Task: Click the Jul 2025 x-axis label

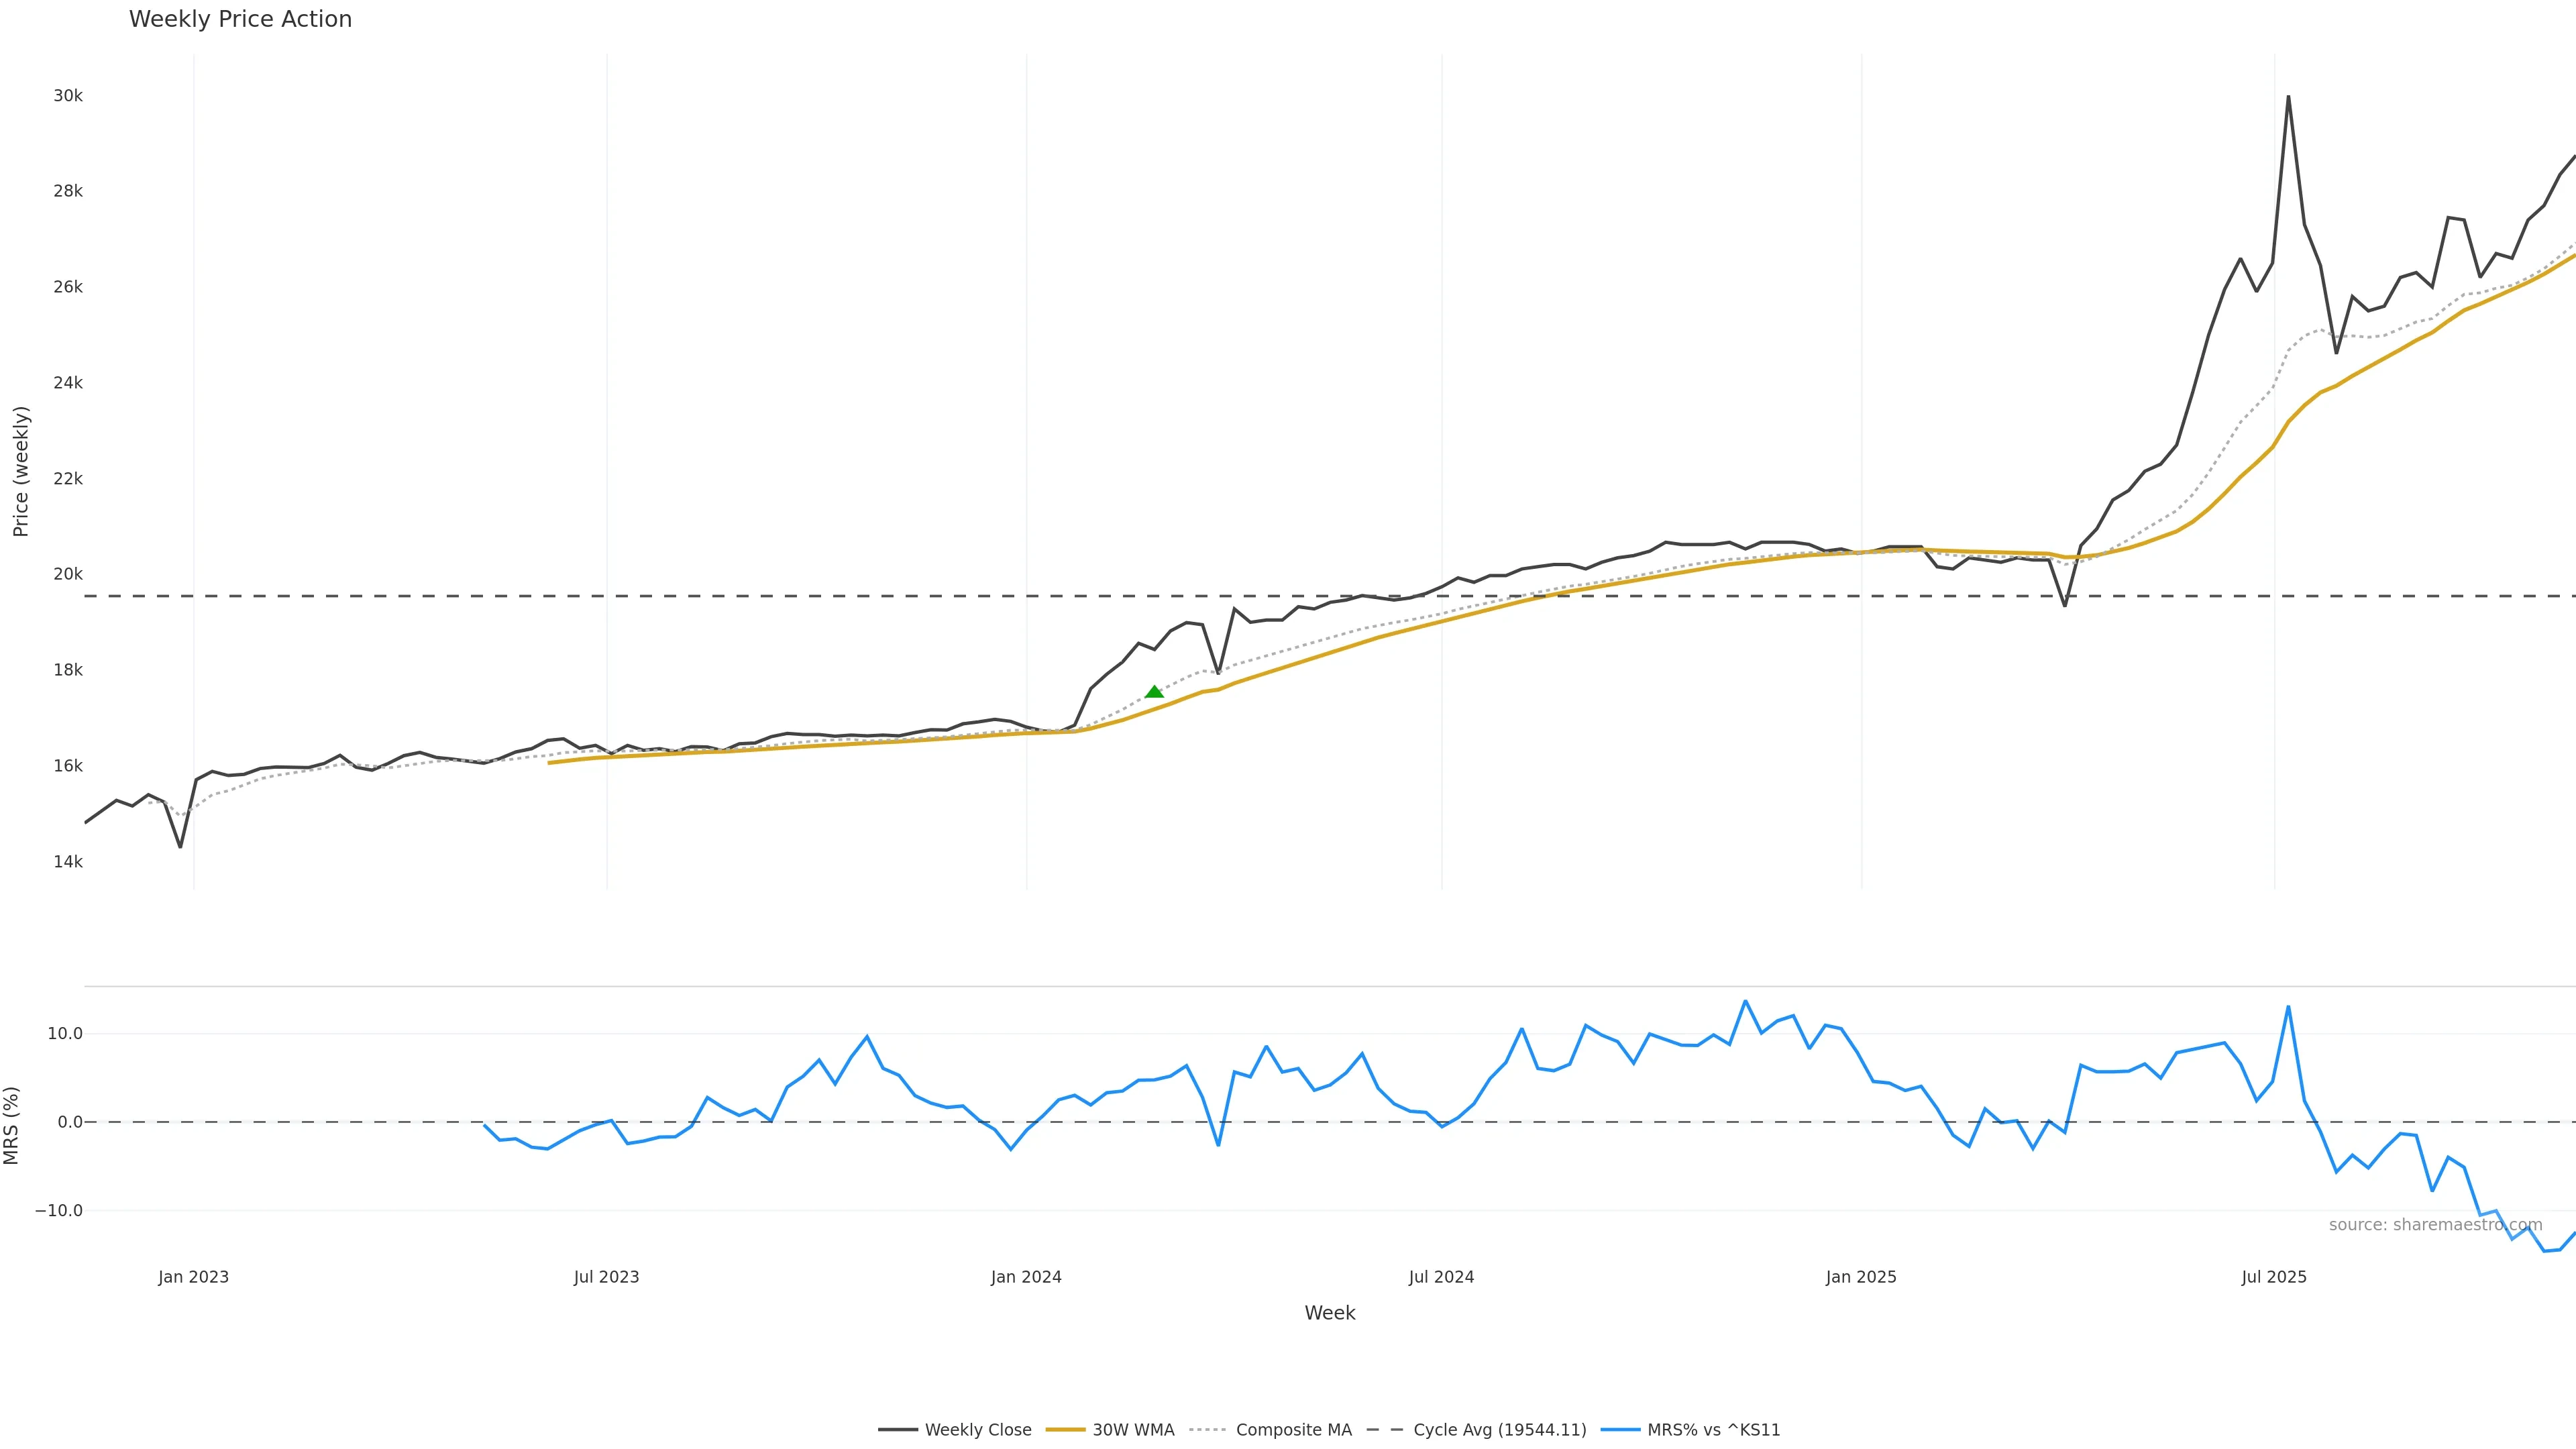Action: 2274,1277
